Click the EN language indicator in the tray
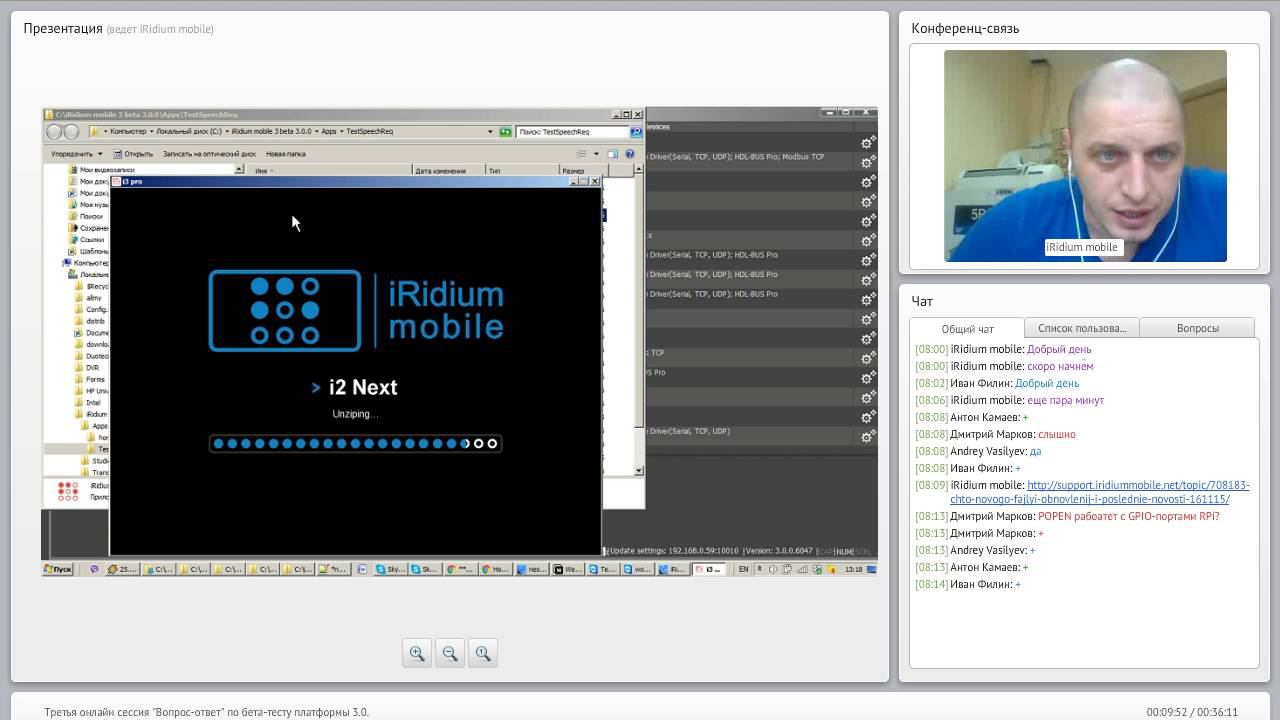Image resolution: width=1280 pixels, height=720 pixels. click(743, 569)
